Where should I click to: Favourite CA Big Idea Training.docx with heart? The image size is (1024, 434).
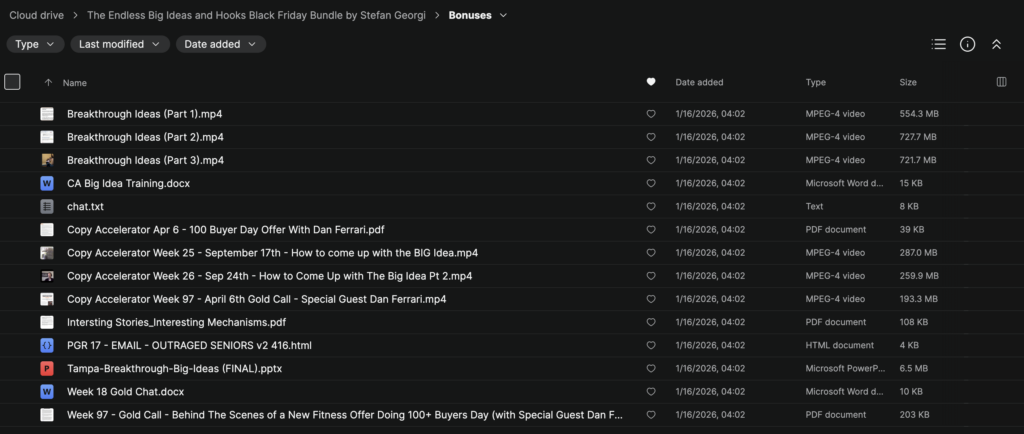click(x=650, y=183)
